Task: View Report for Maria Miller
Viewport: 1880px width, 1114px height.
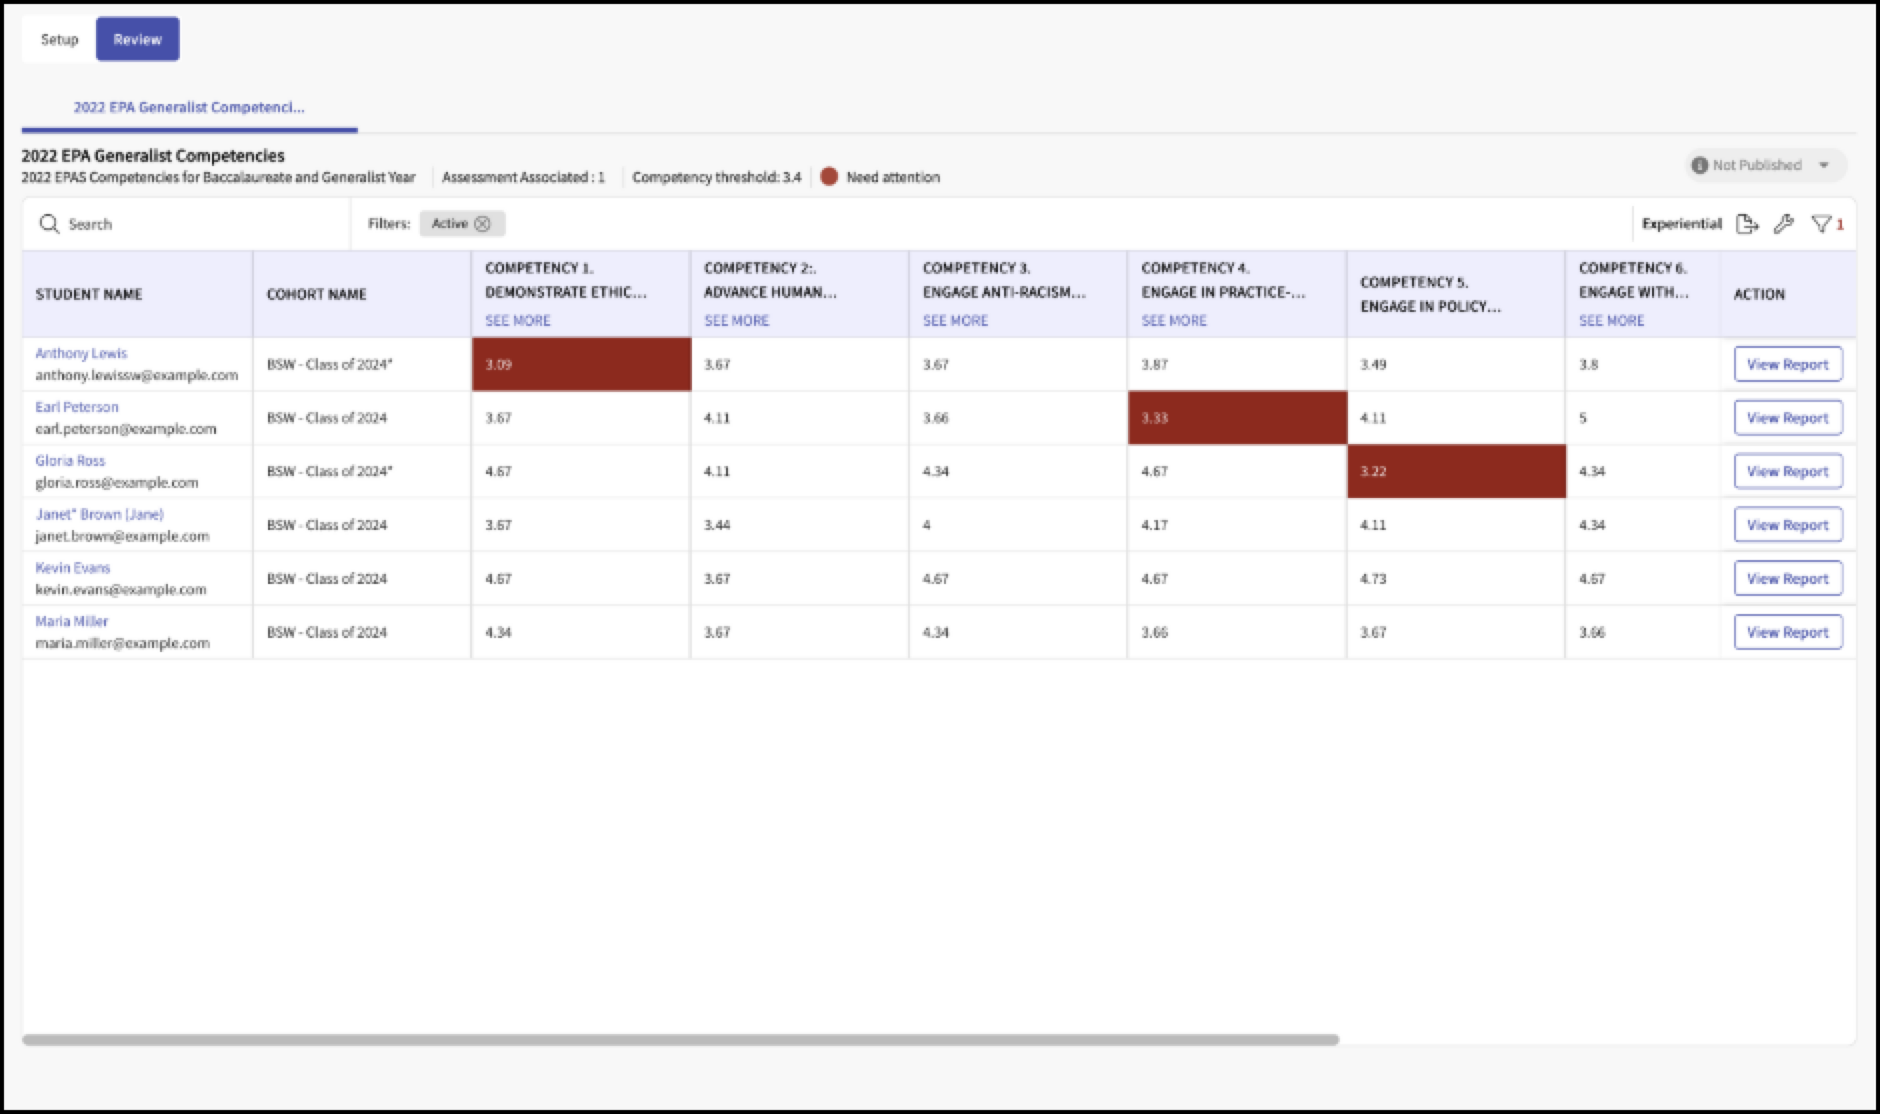Action: point(1788,632)
